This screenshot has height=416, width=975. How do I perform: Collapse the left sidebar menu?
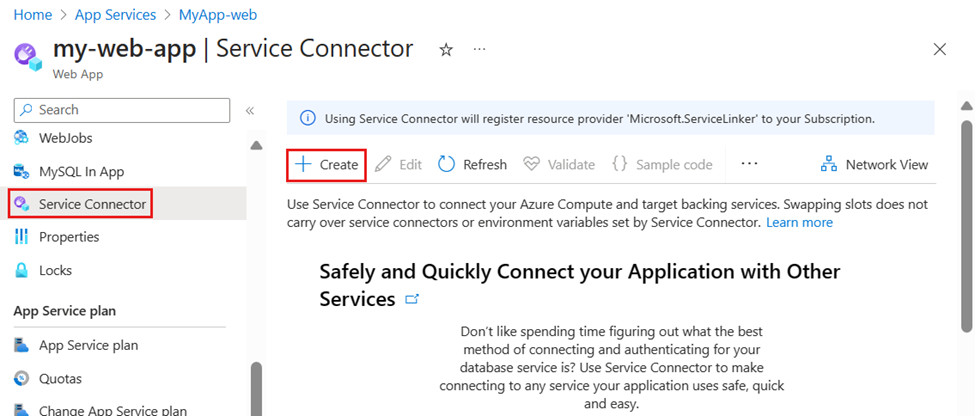(250, 110)
